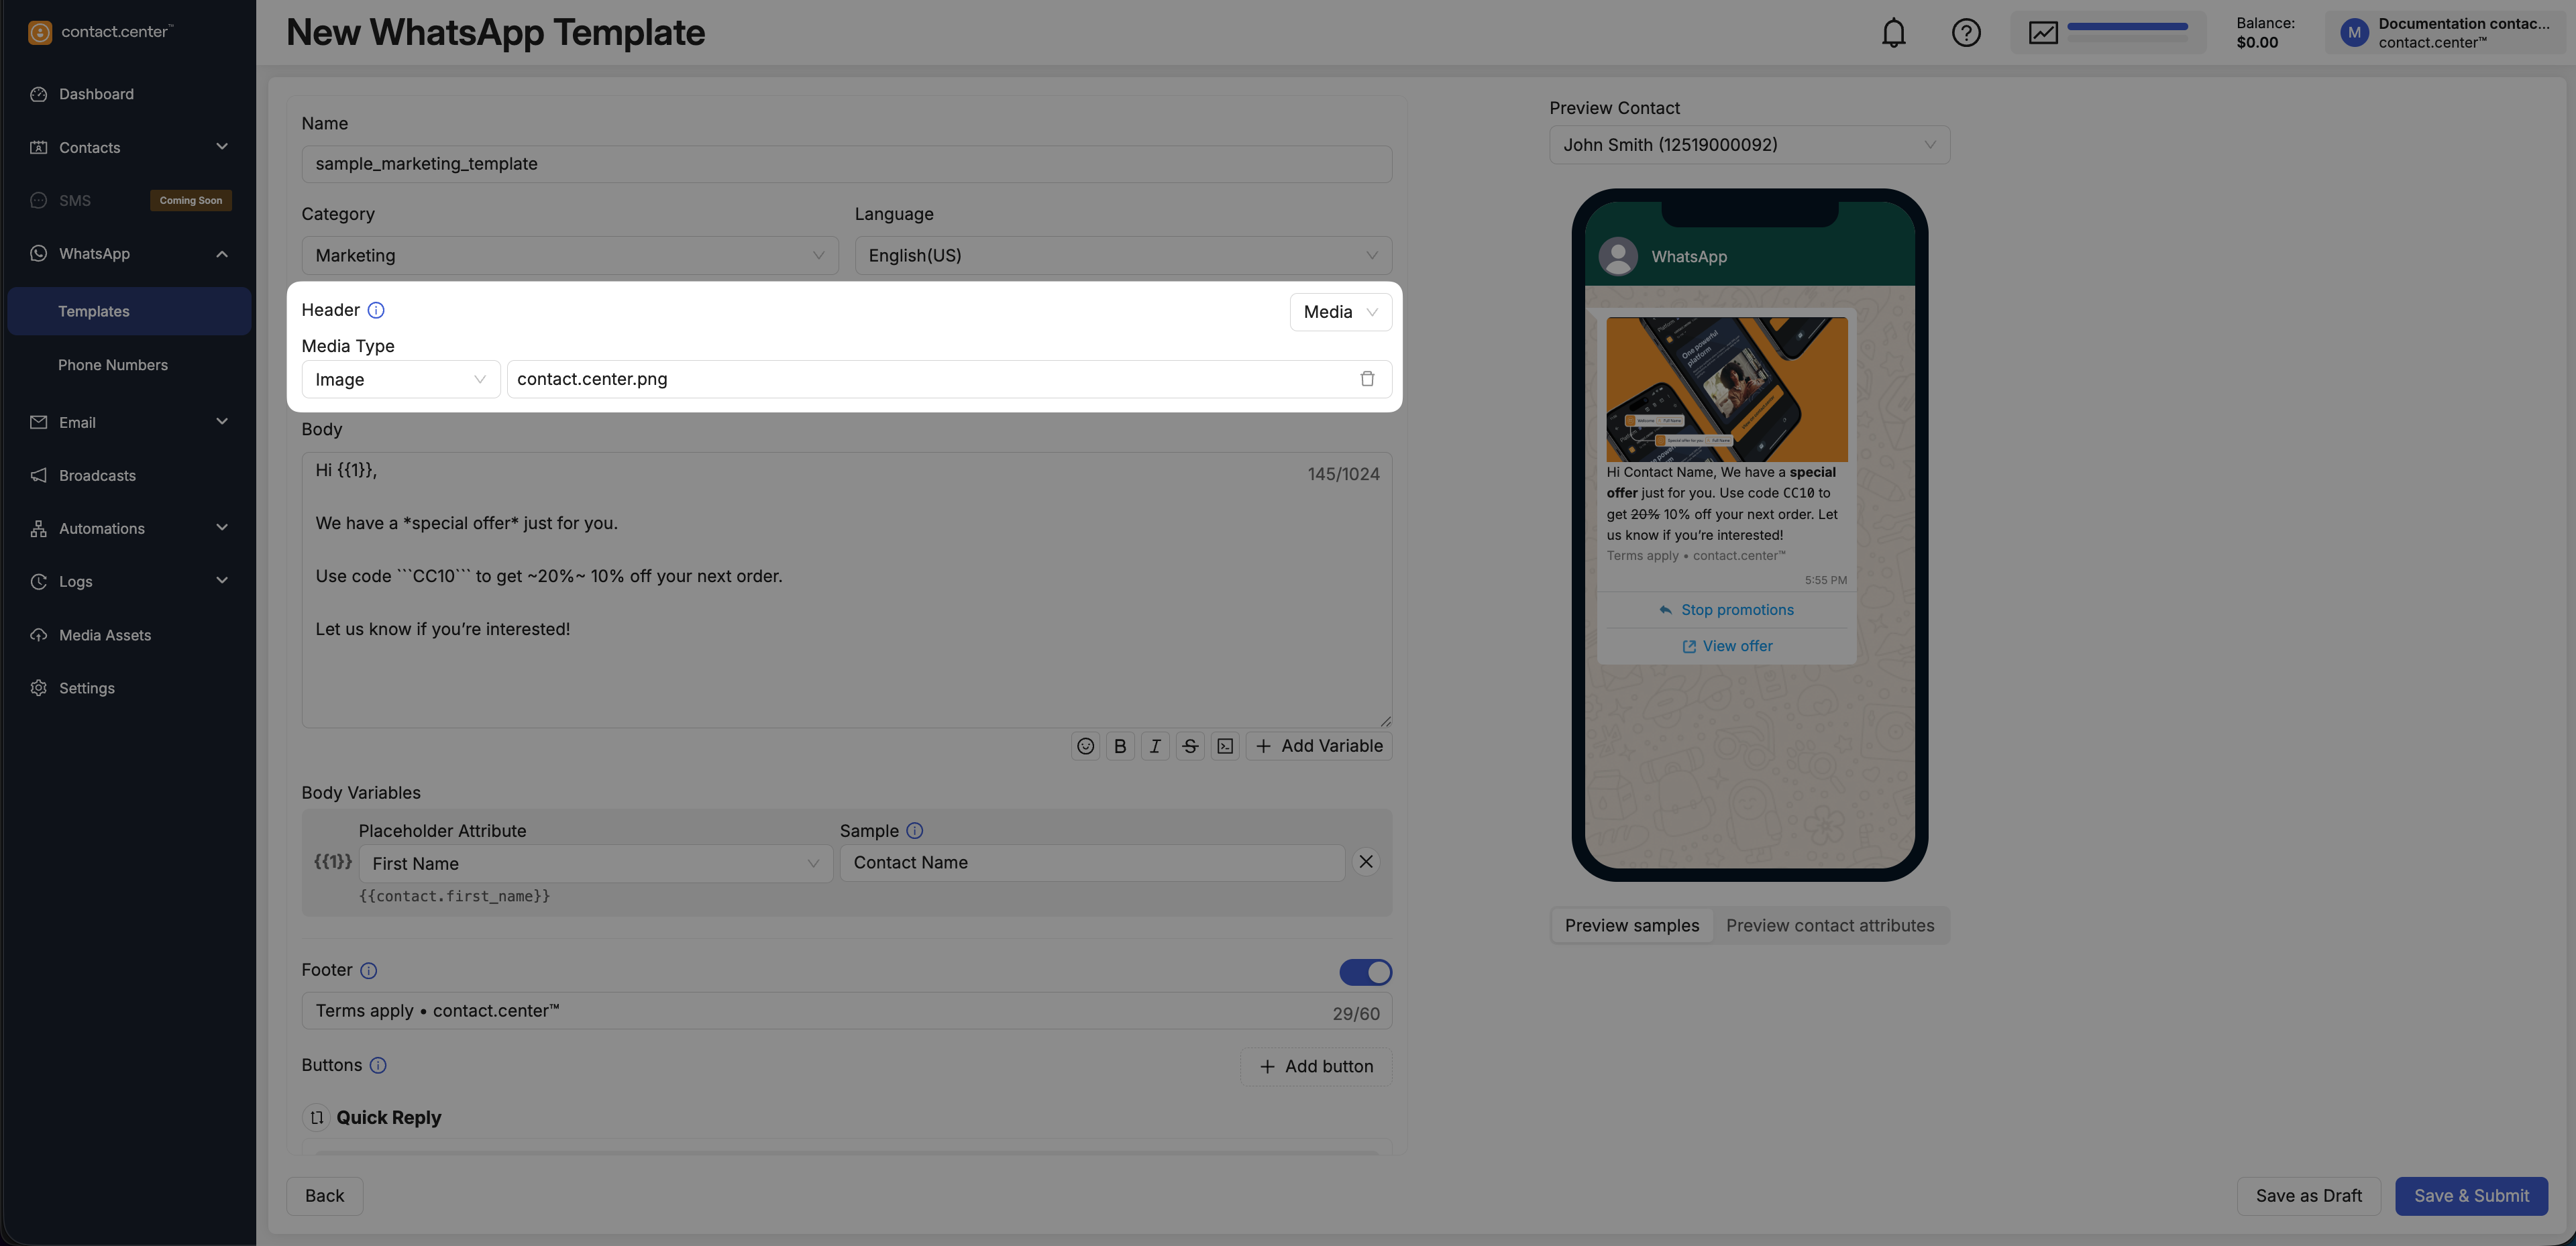This screenshot has height=1246, width=2576.
Task: Click the Header info icon
Action: [376, 311]
